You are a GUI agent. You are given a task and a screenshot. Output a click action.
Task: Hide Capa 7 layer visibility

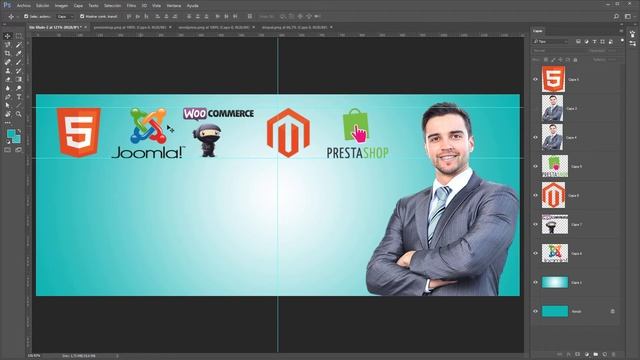pyautogui.click(x=536, y=224)
